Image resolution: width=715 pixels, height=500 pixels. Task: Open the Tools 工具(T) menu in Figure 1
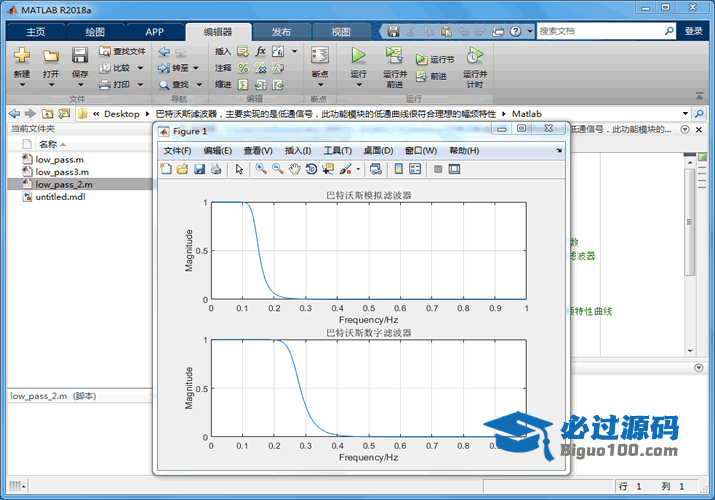337,151
